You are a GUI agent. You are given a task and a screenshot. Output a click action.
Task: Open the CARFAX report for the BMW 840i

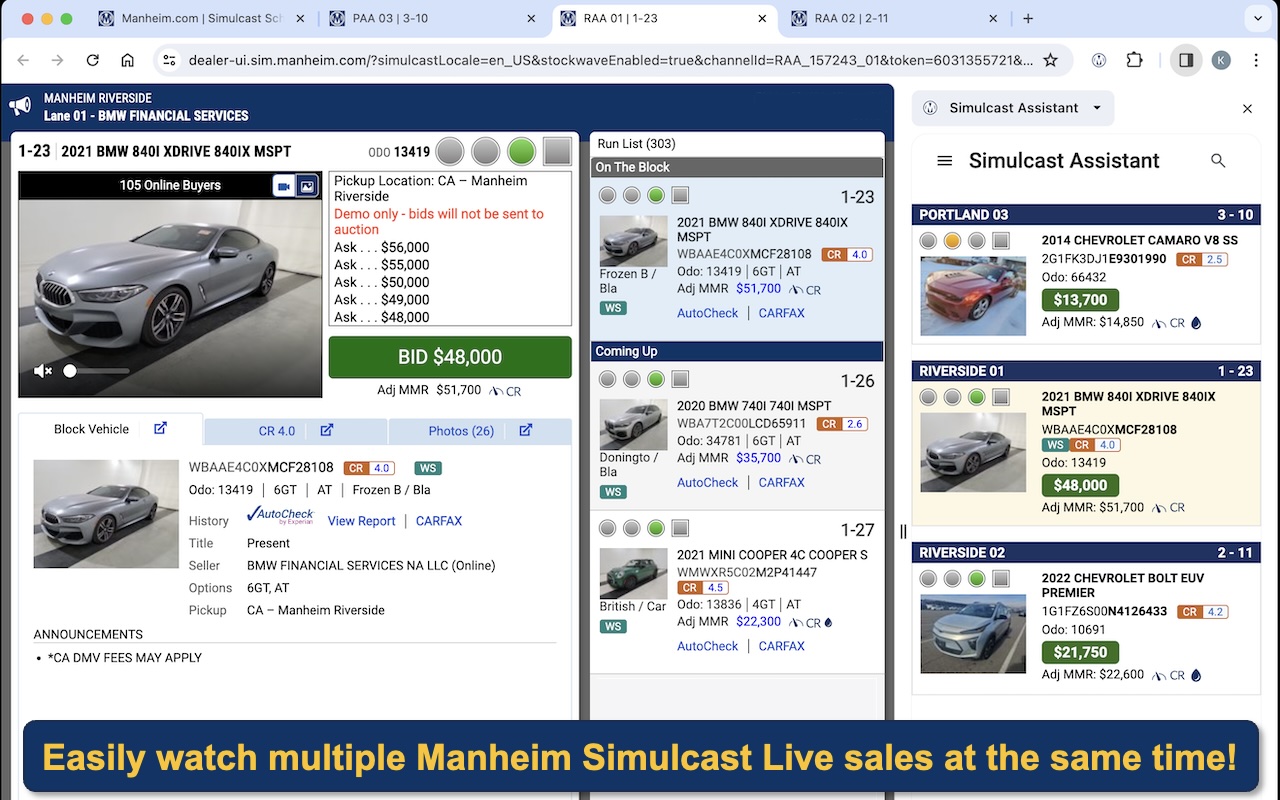[439, 520]
